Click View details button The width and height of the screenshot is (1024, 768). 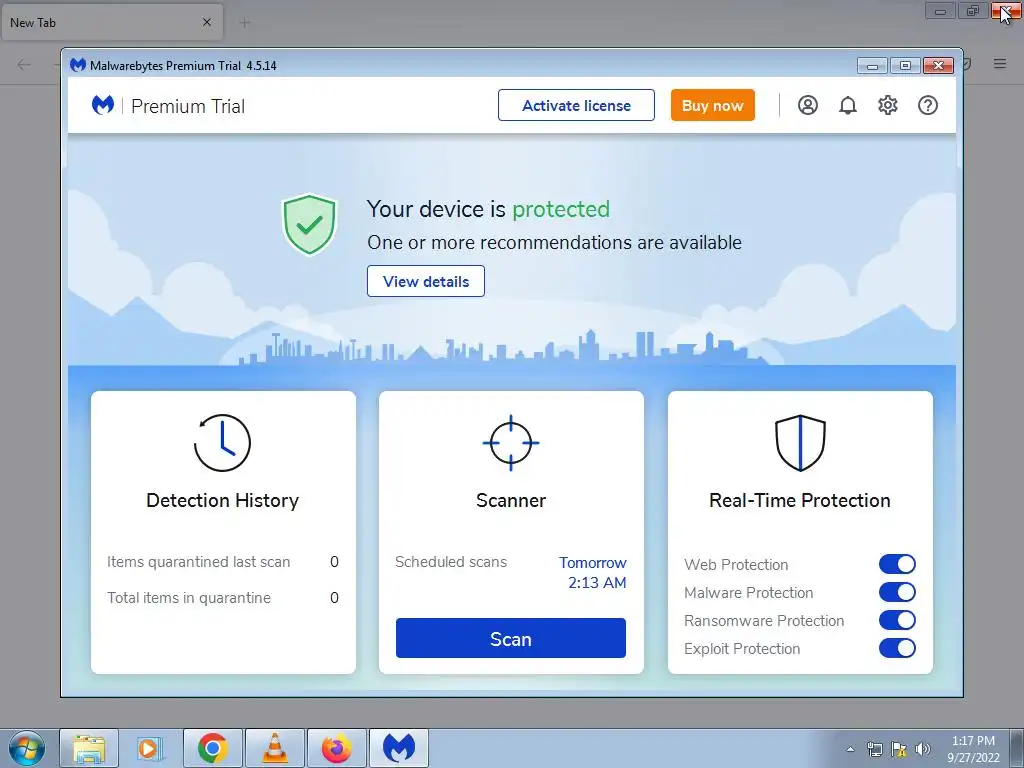coord(426,281)
